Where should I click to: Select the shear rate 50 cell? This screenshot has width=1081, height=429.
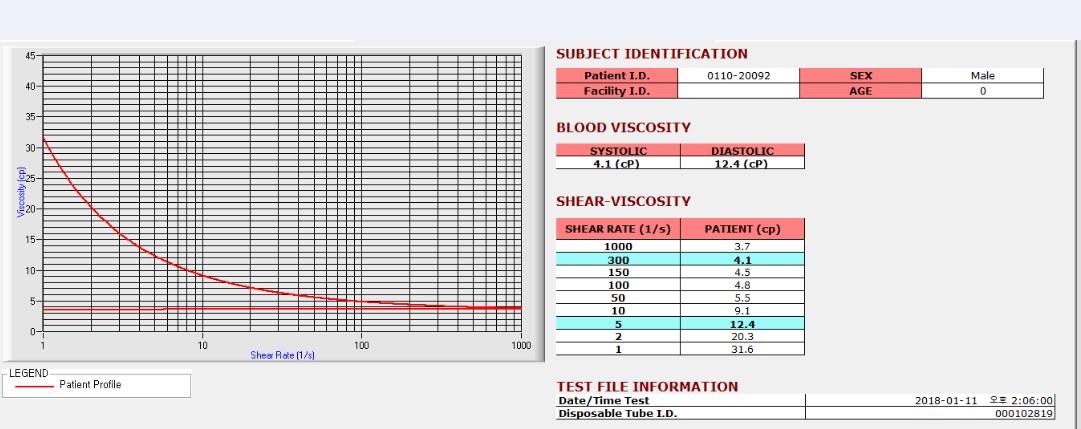(618, 297)
